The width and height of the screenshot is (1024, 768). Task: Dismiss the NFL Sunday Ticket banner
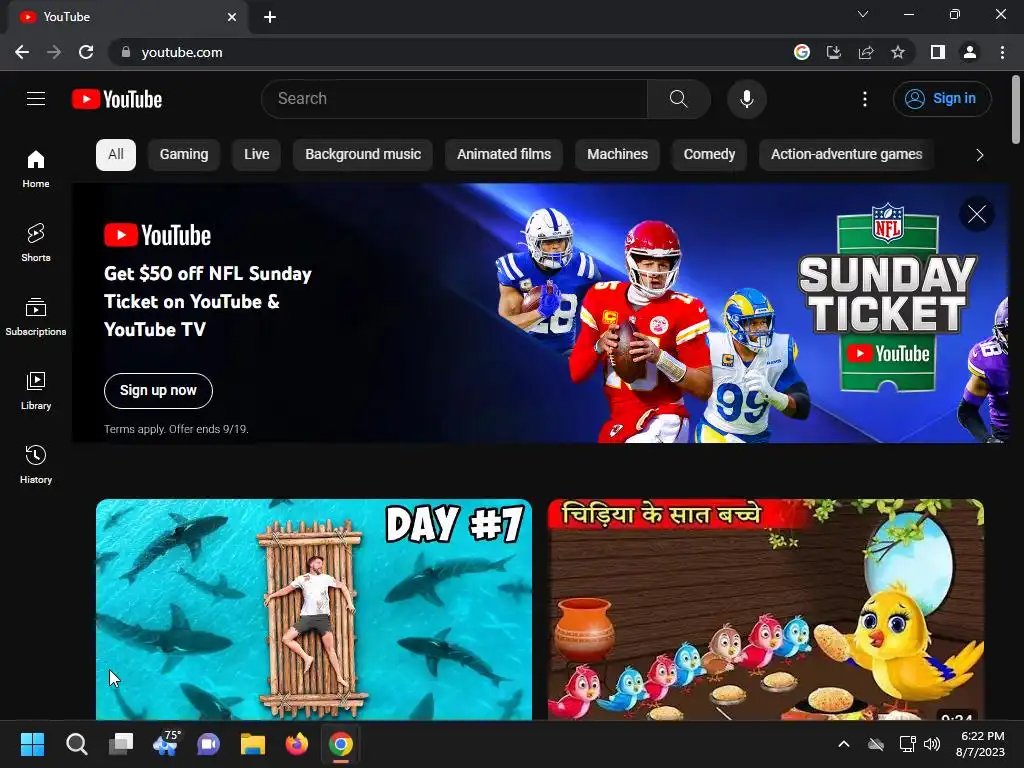(976, 214)
